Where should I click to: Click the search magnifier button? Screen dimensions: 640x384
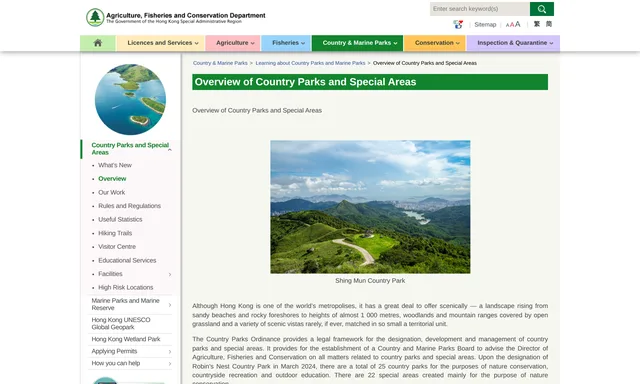(x=542, y=9)
